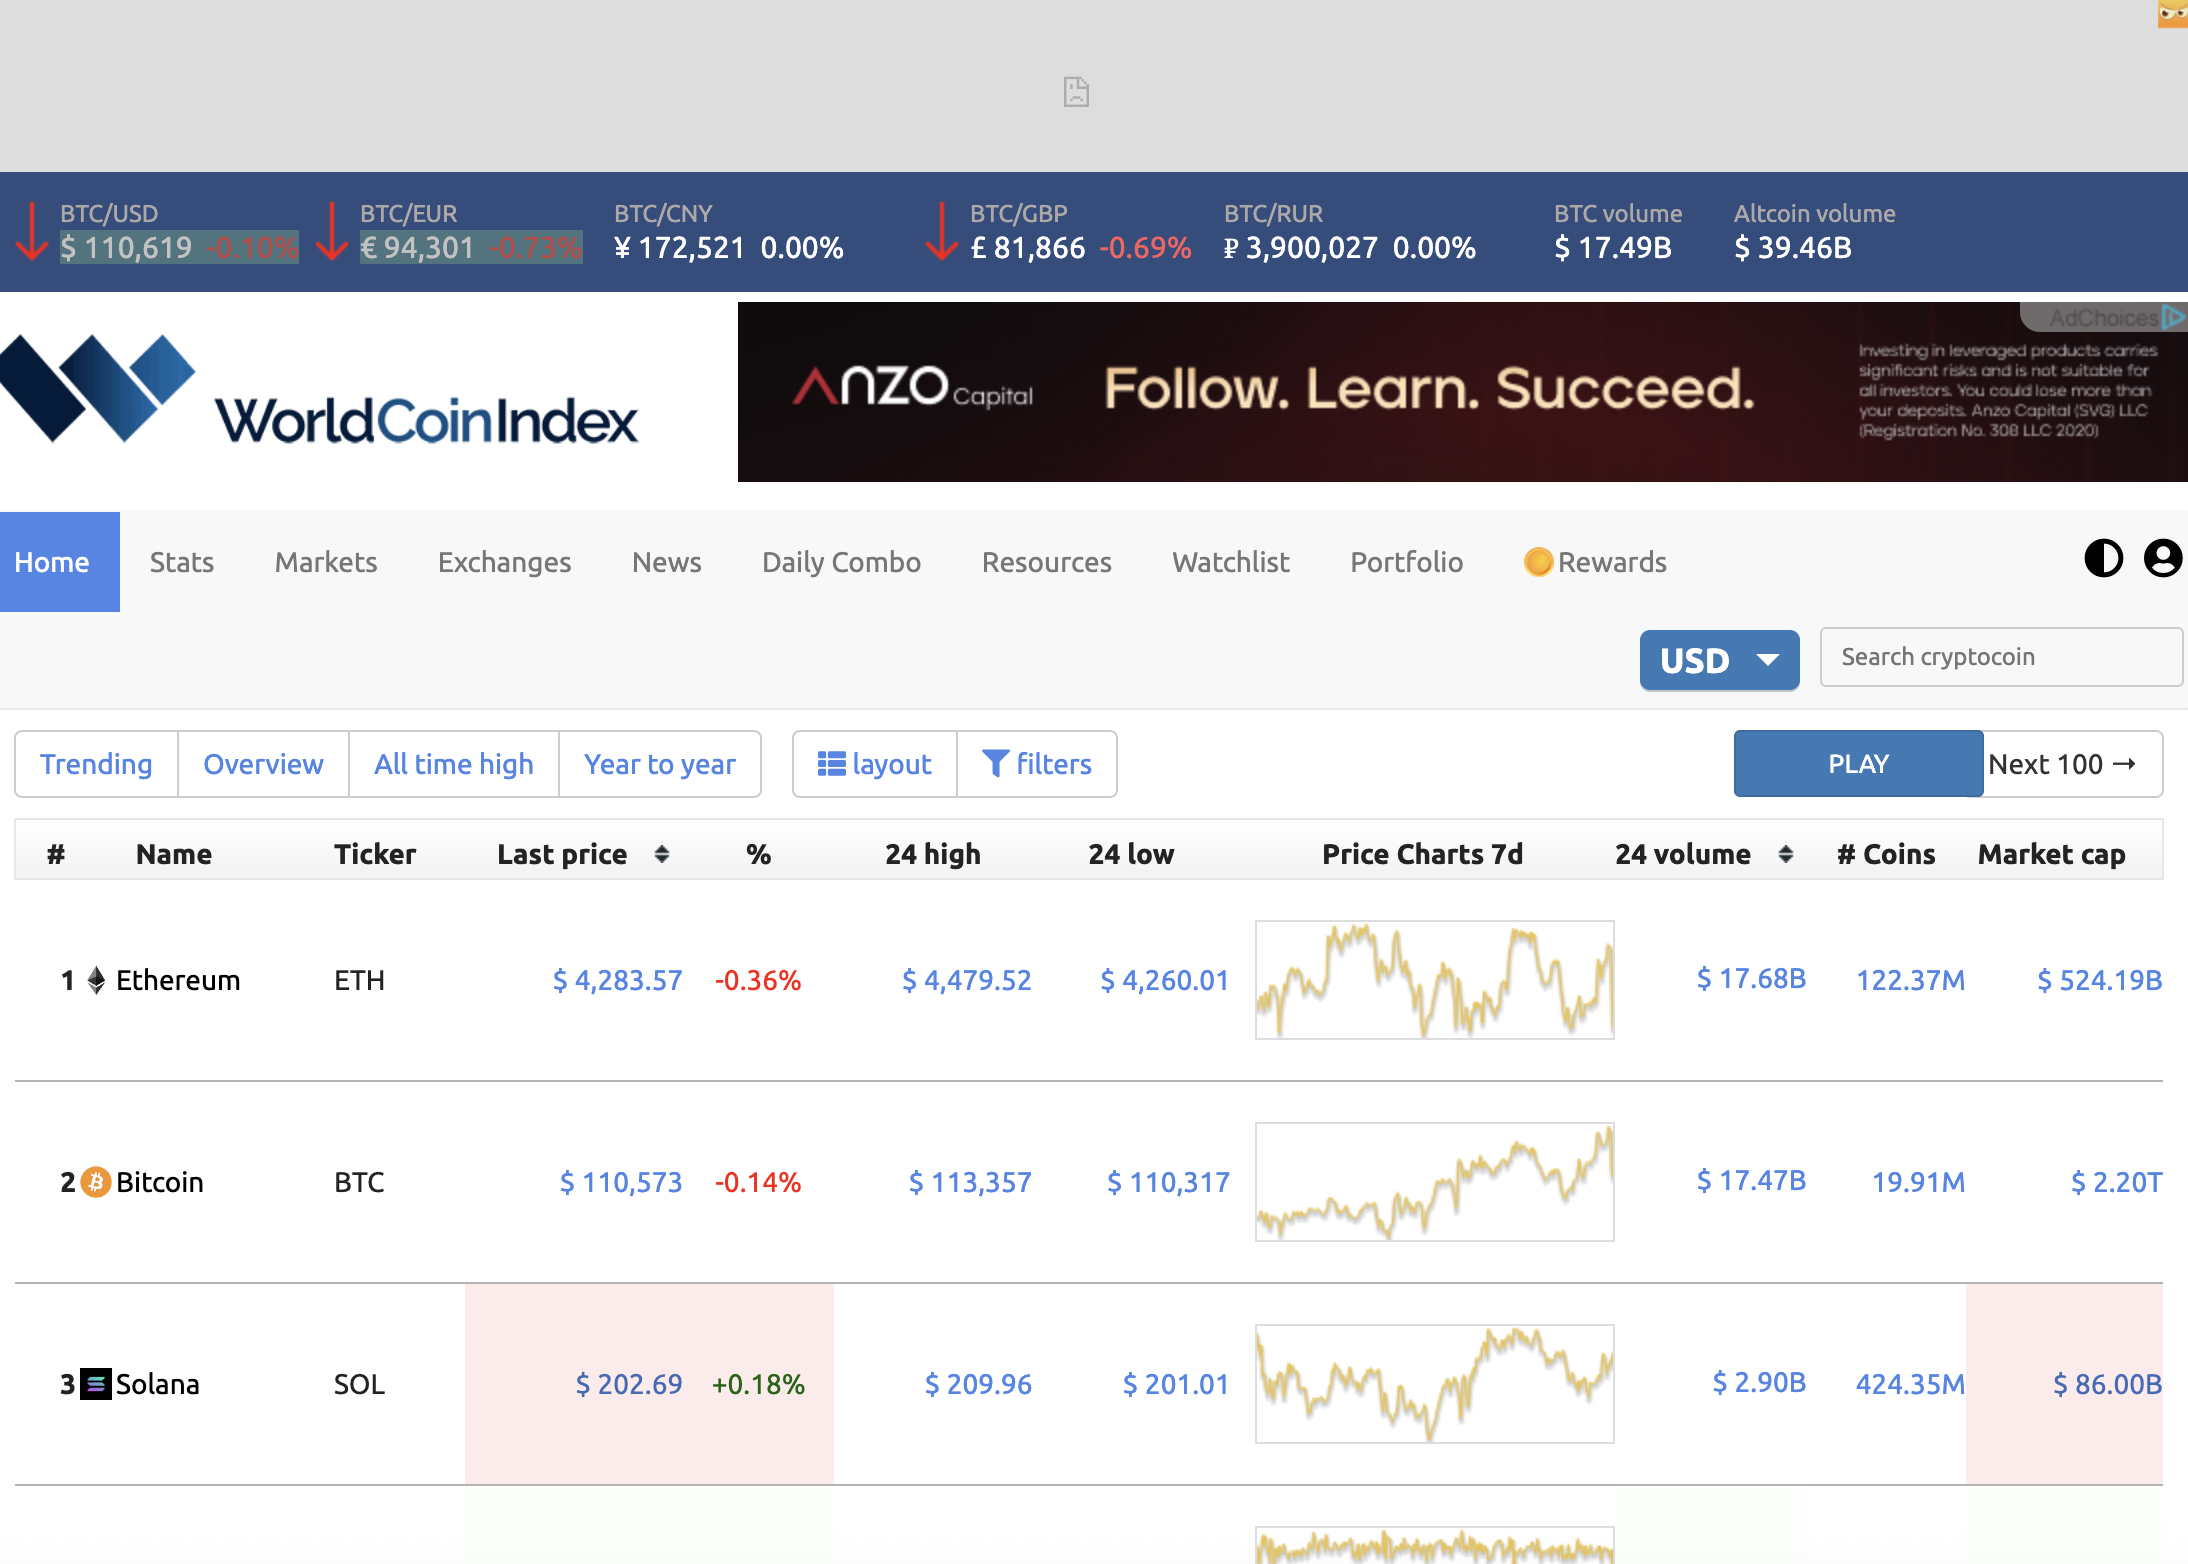The height and width of the screenshot is (1564, 2188).
Task: Click the Bitcoin orange logo icon
Action: click(96, 1182)
